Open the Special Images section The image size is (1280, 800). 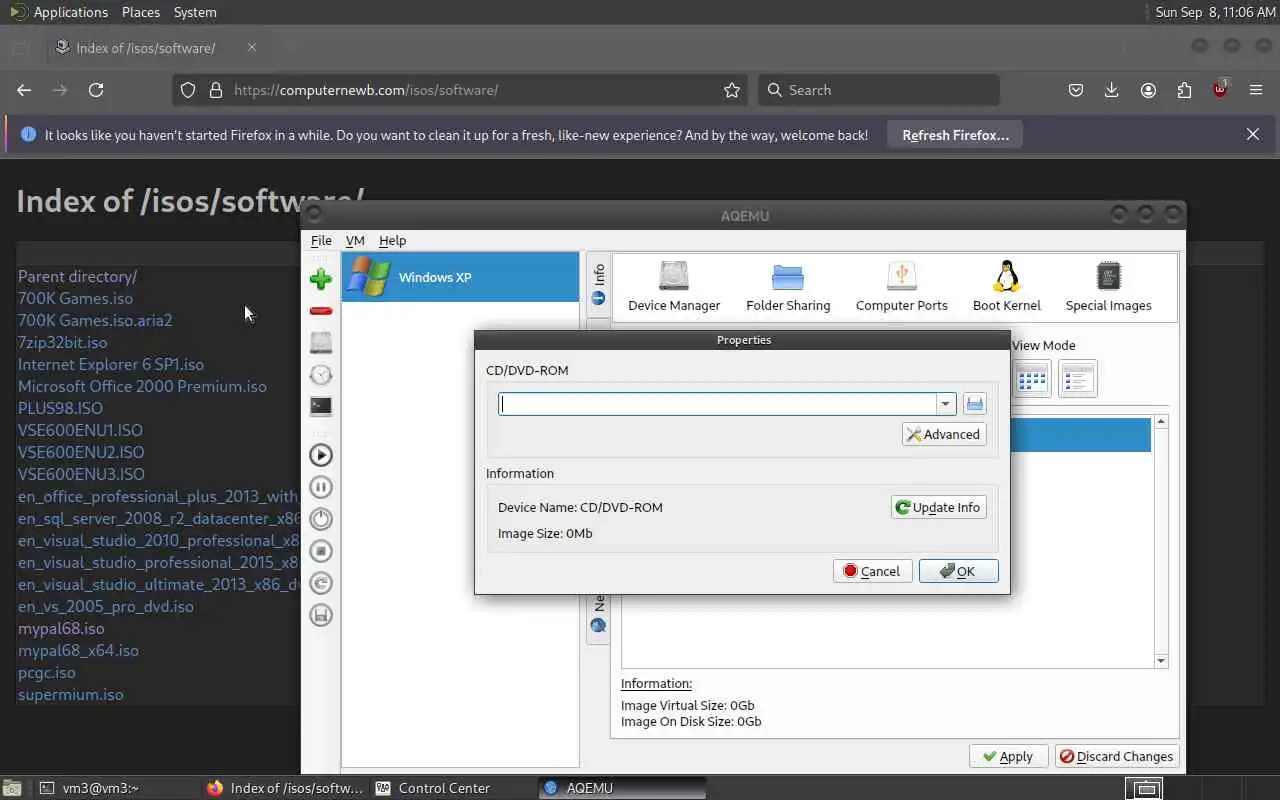tap(1108, 286)
